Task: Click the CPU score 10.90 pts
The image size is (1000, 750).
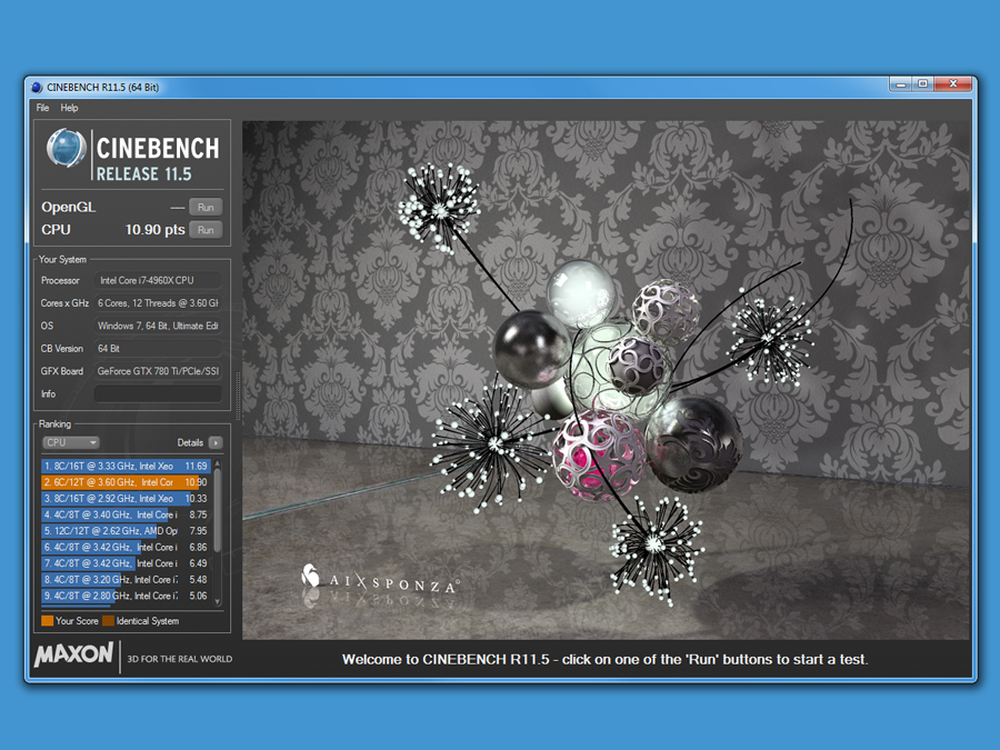Action: coord(155,230)
